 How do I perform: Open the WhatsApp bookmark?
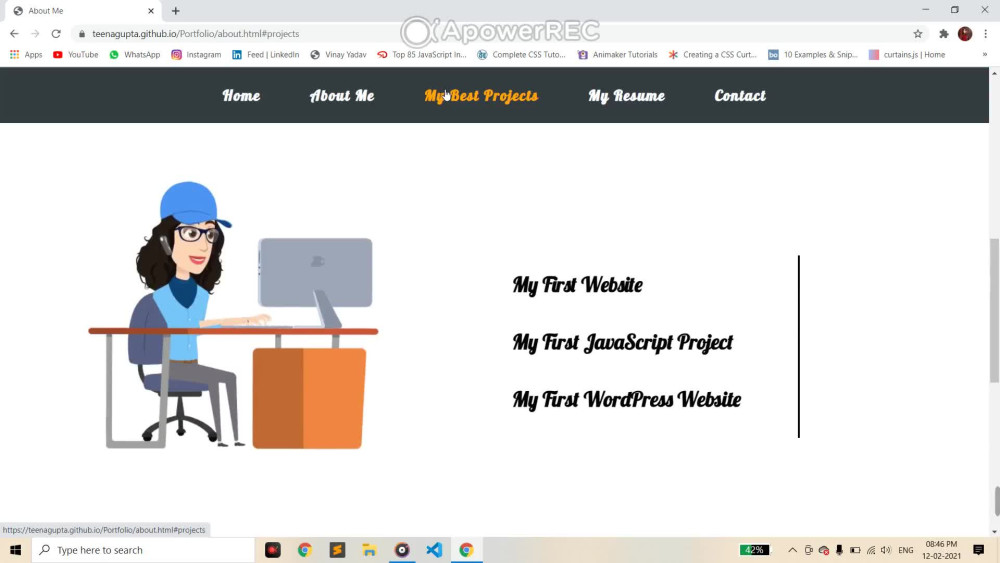pyautogui.click(x=135, y=55)
